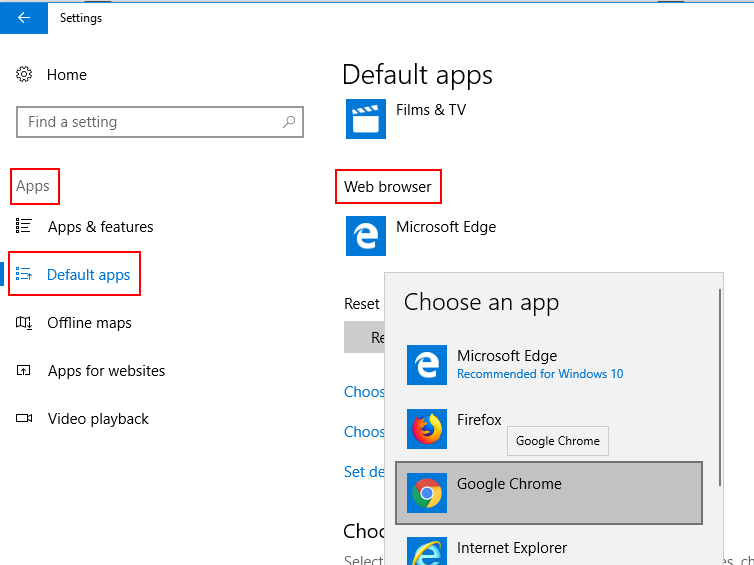754x565 pixels.
Task: Open the Offline maps icon
Action: [24, 322]
